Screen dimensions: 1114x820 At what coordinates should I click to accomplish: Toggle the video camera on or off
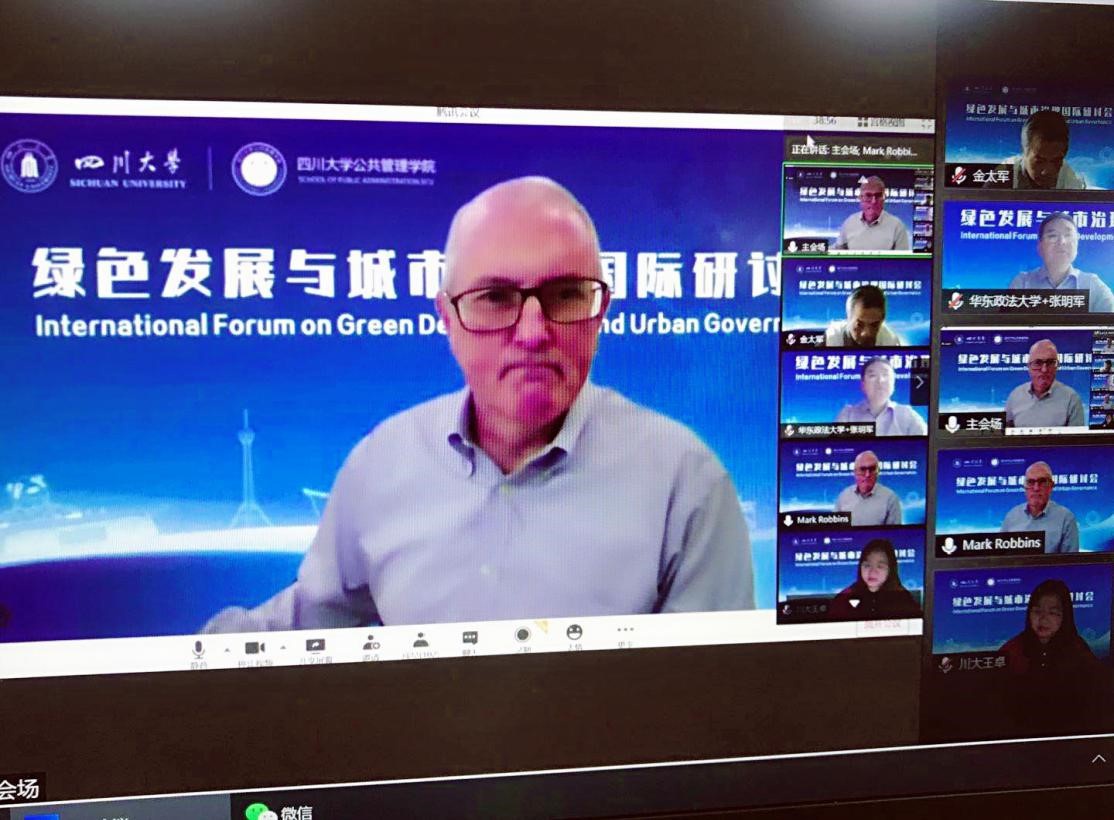coord(254,648)
